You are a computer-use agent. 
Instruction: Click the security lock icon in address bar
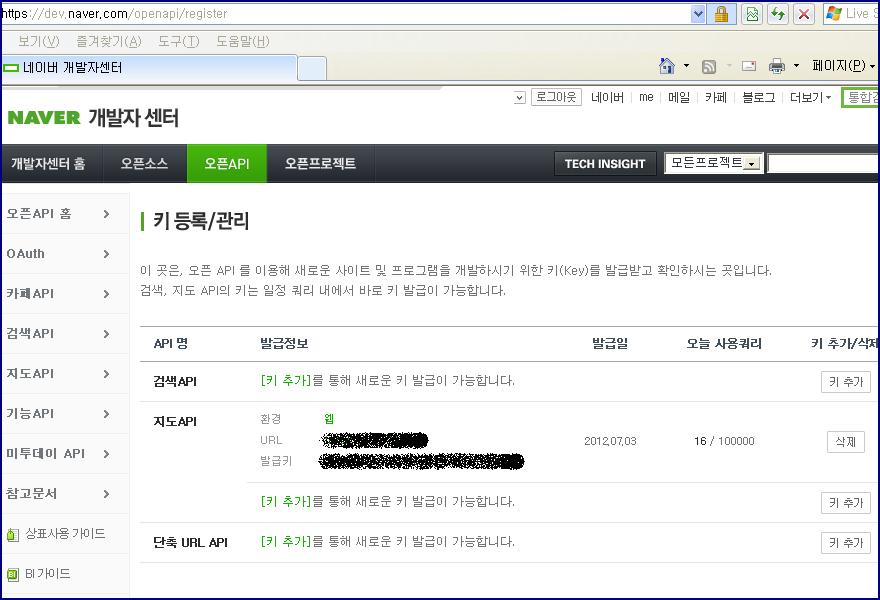pos(722,13)
